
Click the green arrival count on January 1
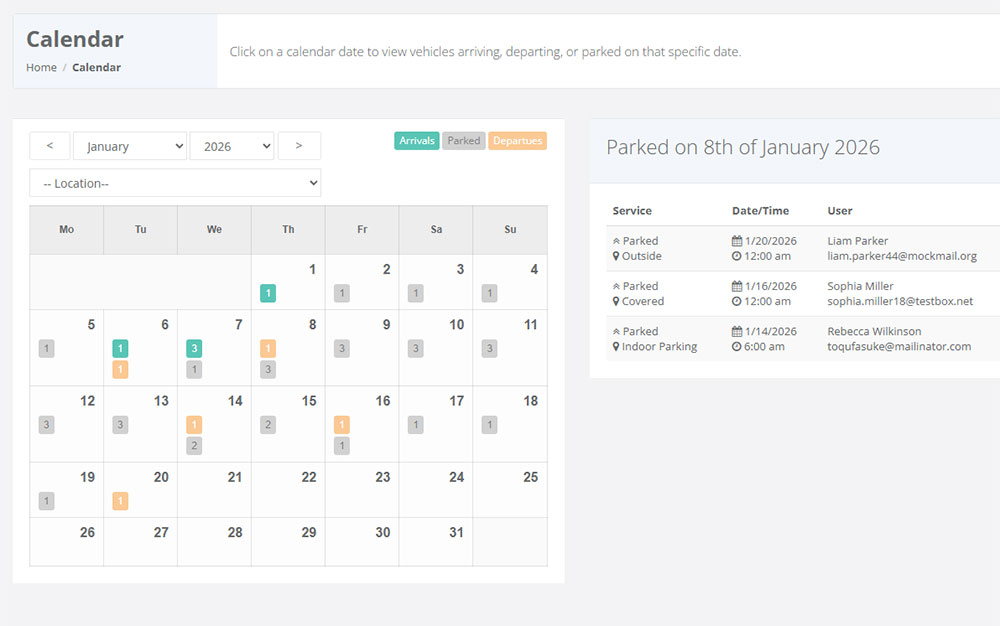pos(267,293)
